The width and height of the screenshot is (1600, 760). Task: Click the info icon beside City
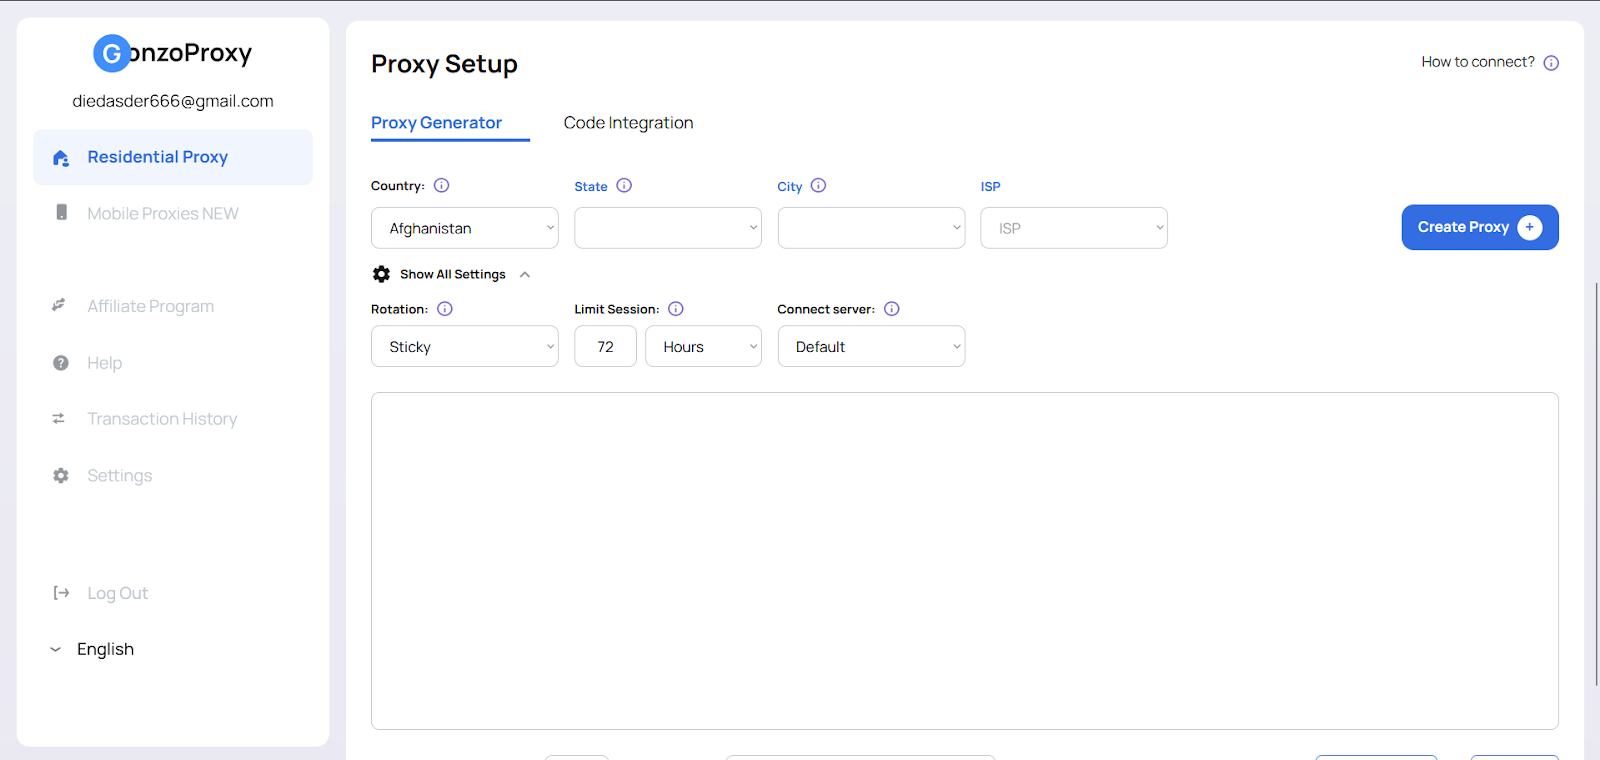click(818, 185)
